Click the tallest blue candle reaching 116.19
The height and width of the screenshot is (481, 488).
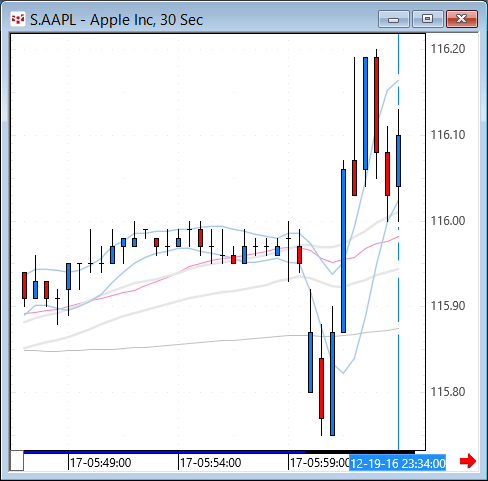coord(365,113)
